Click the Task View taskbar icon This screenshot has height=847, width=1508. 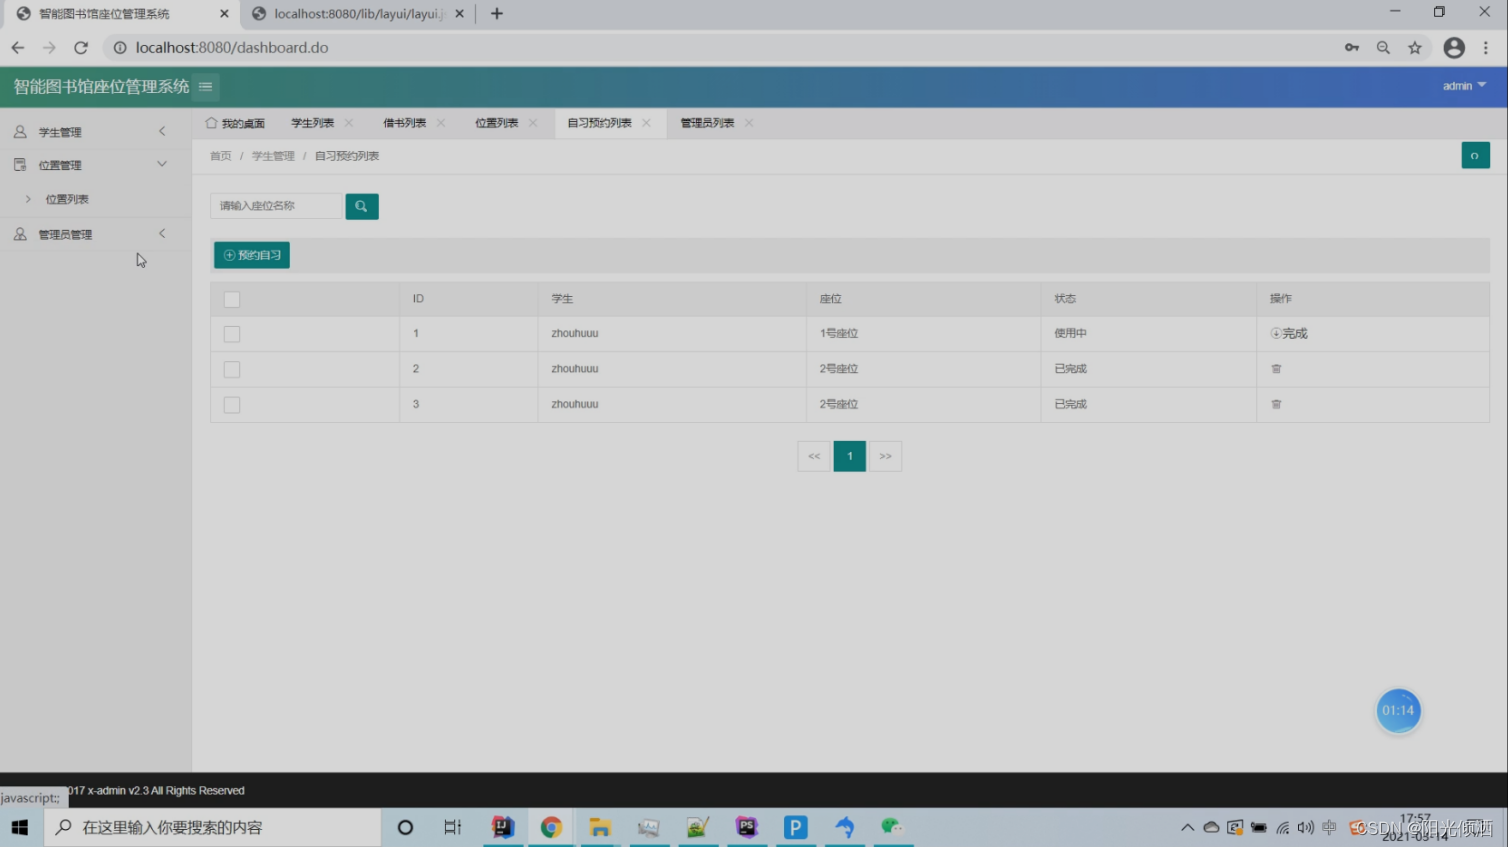click(x=453, y=827)
